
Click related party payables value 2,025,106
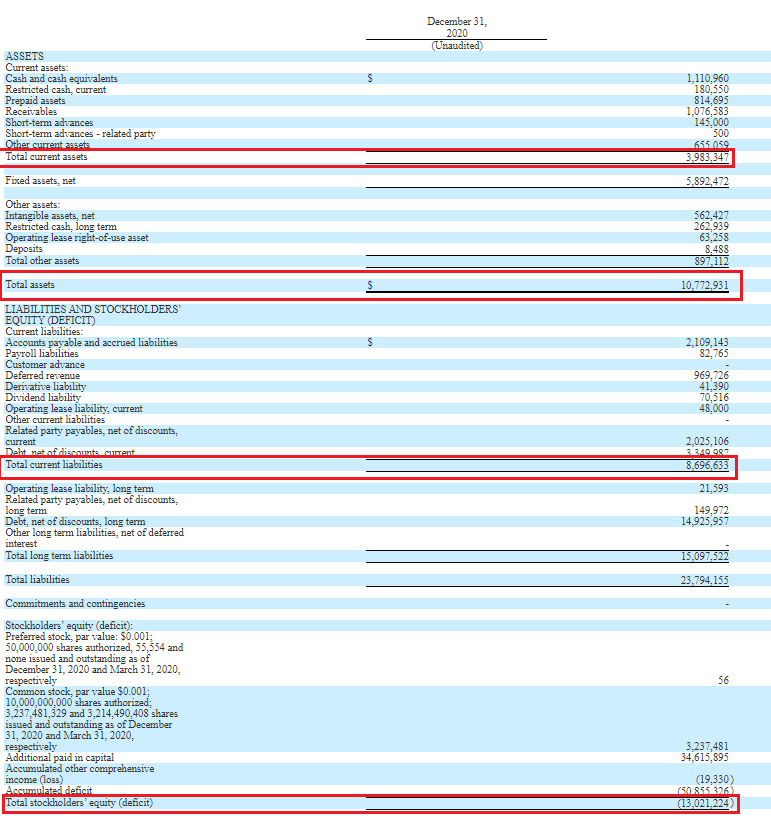click(707, 441)
